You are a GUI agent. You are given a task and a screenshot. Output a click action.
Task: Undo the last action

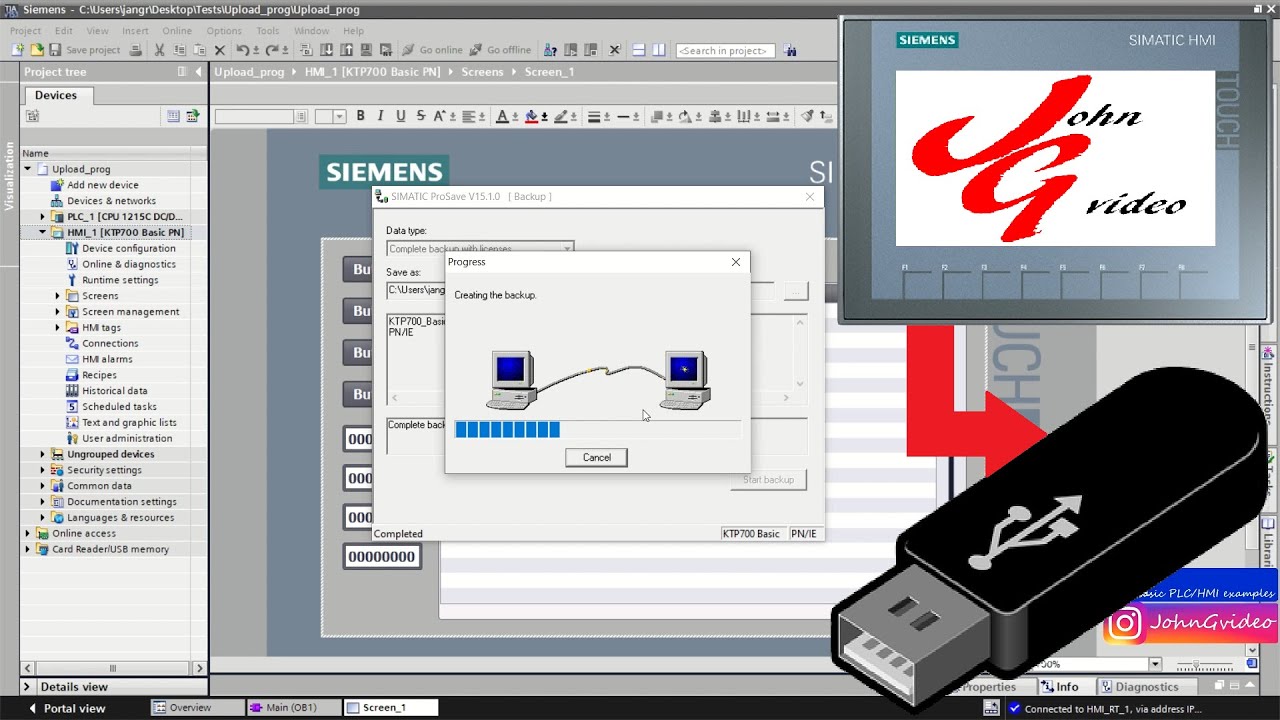coord(242,50)
